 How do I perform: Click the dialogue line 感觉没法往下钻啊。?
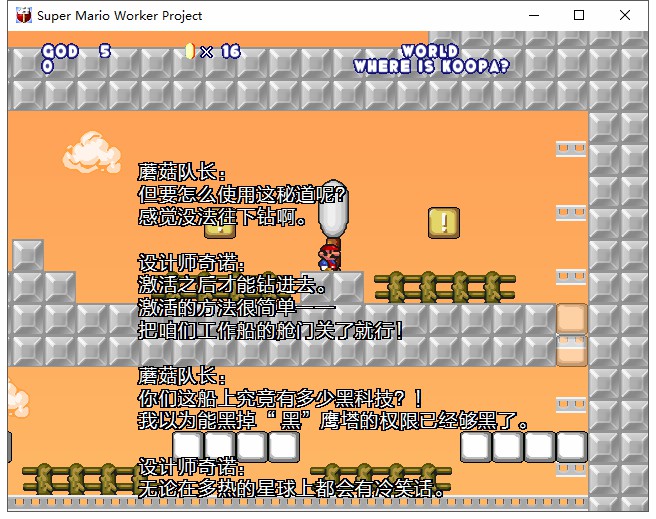tap(223, 217)
